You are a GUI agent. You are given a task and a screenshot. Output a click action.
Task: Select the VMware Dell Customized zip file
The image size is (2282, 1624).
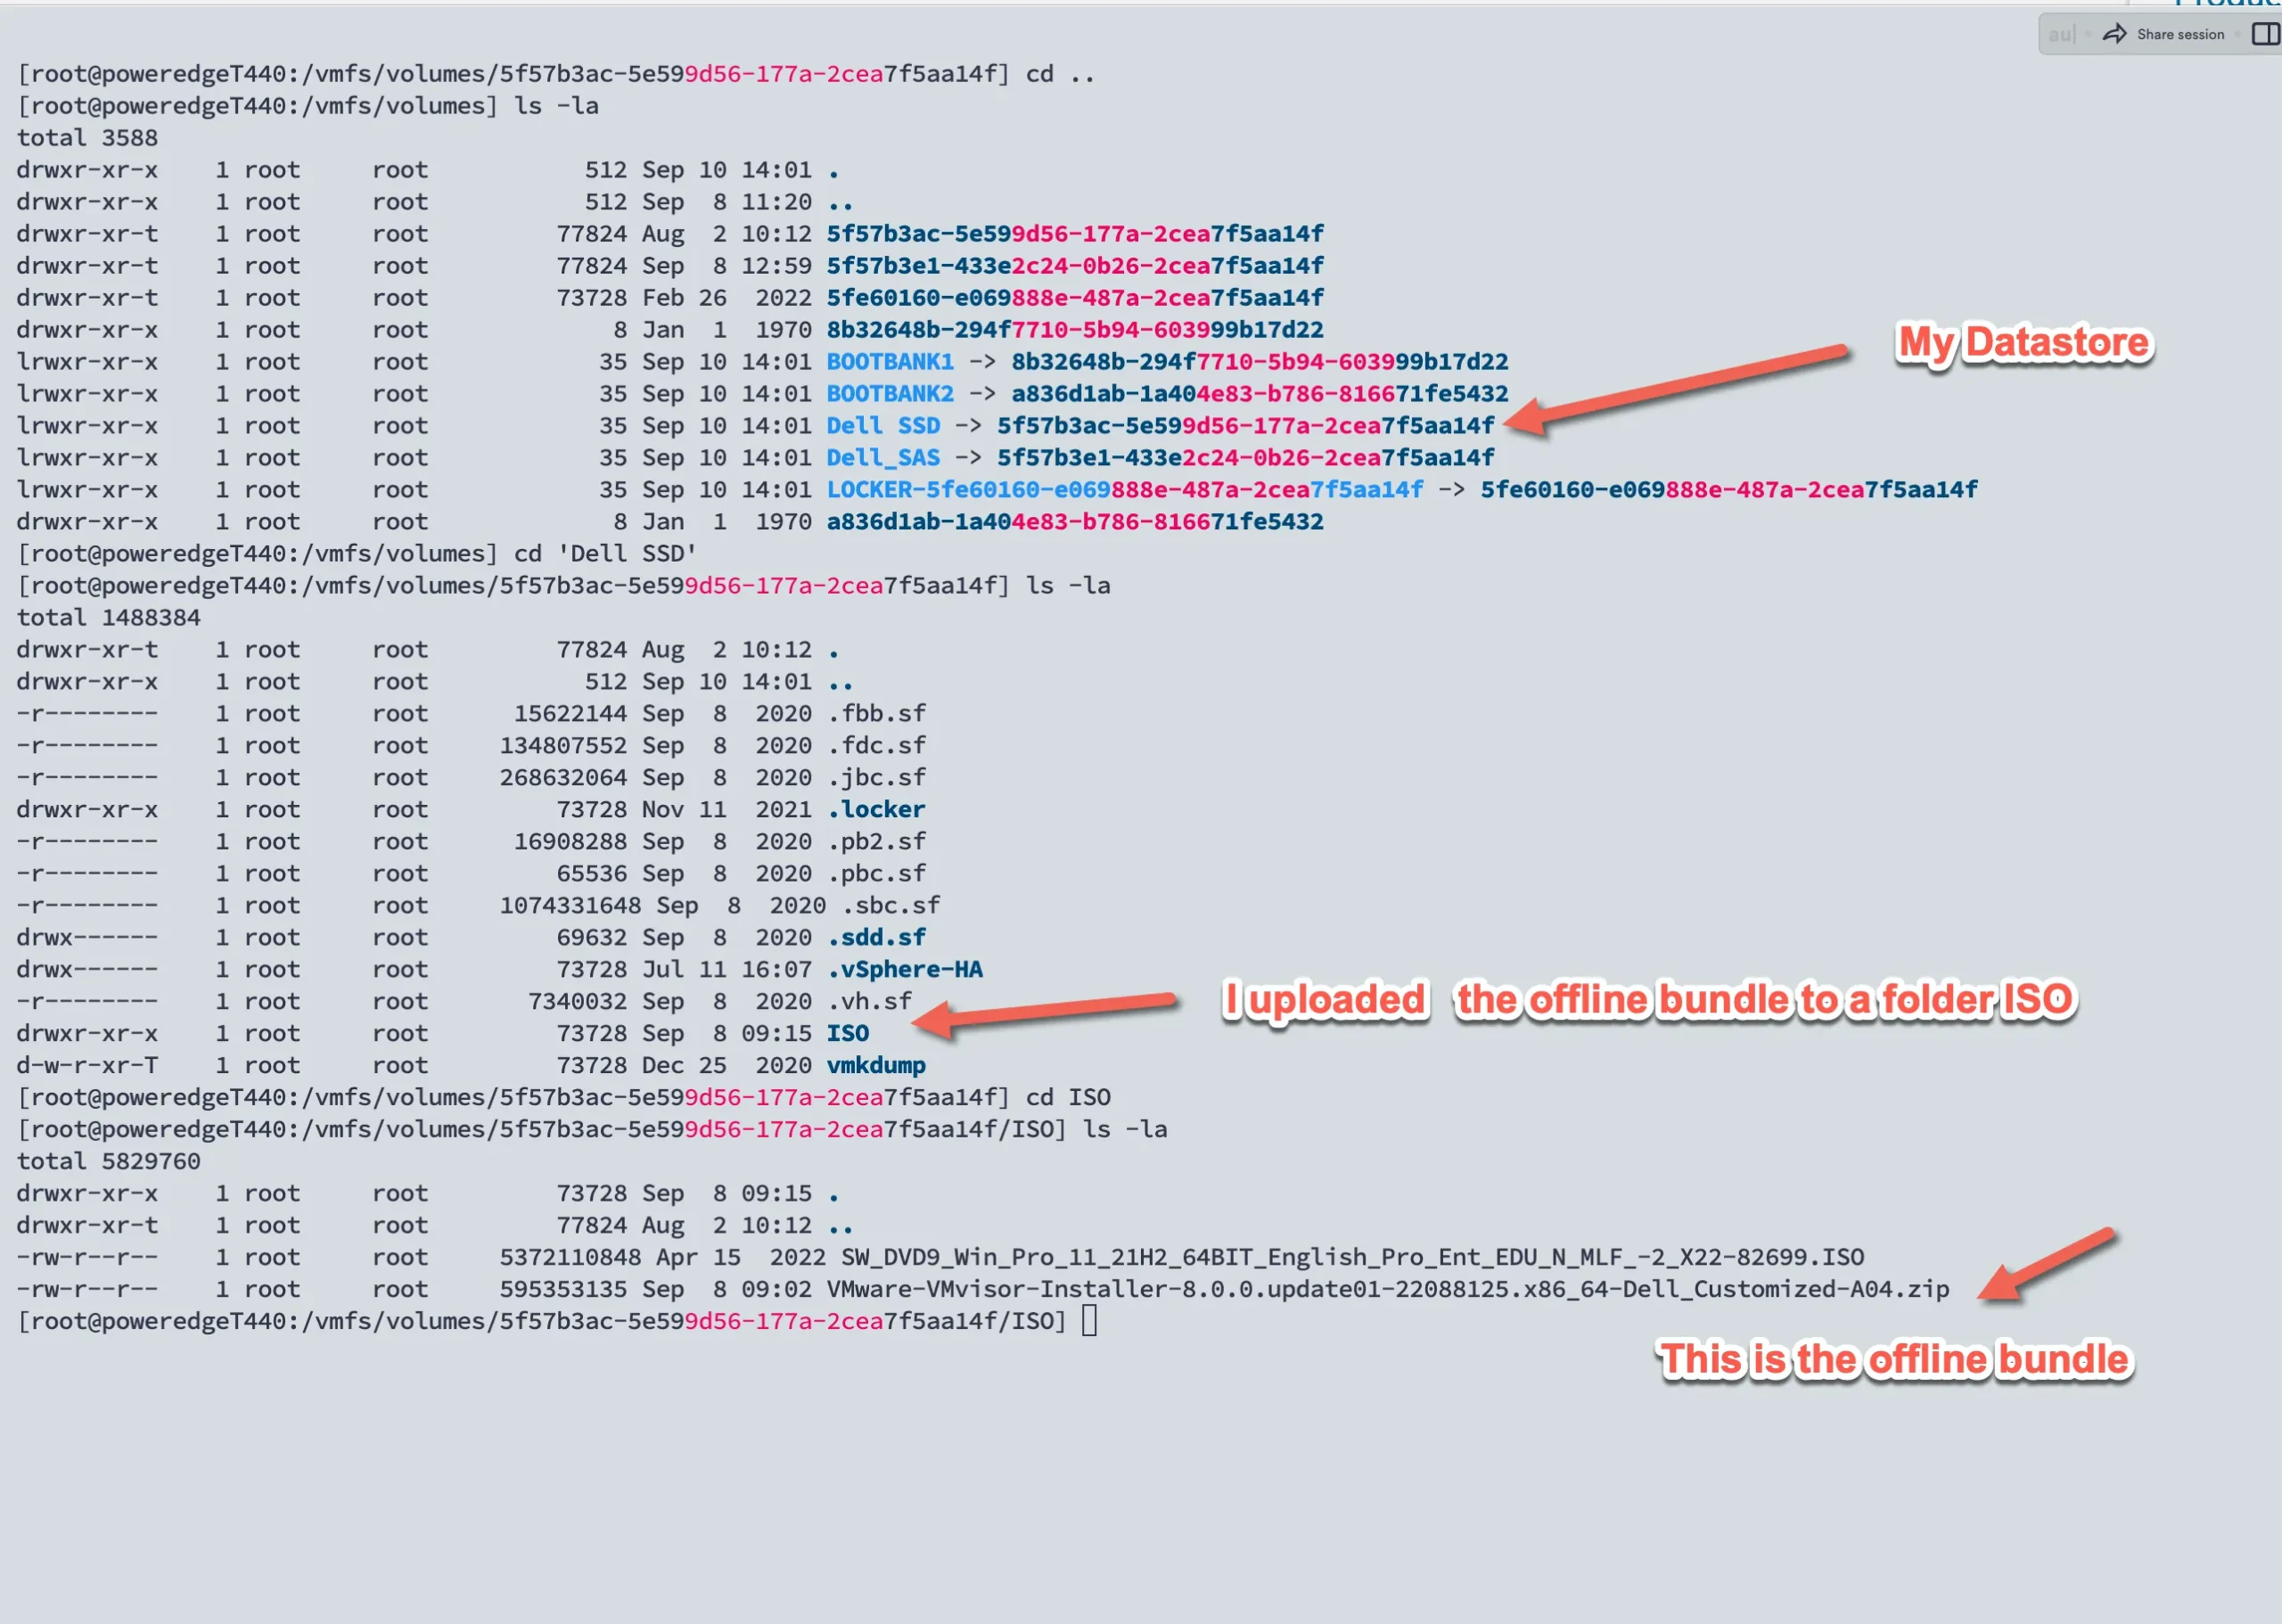pos(1385,1289)
